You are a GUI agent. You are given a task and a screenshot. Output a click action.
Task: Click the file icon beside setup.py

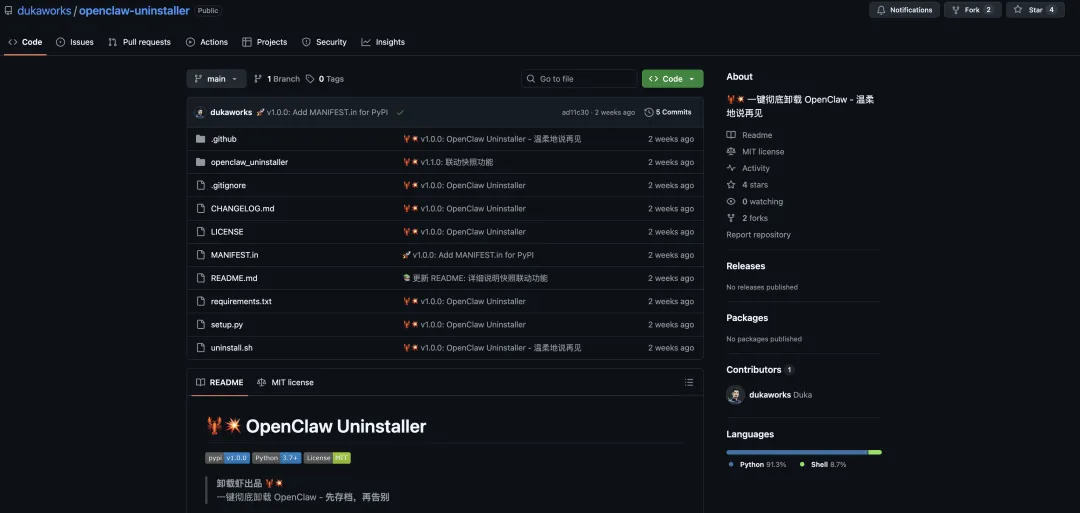200,325
